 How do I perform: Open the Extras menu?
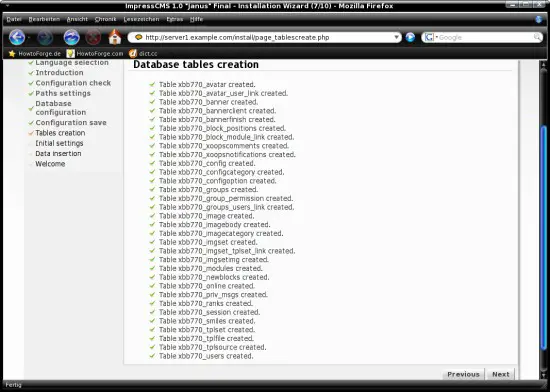click(x=175, y=19)
